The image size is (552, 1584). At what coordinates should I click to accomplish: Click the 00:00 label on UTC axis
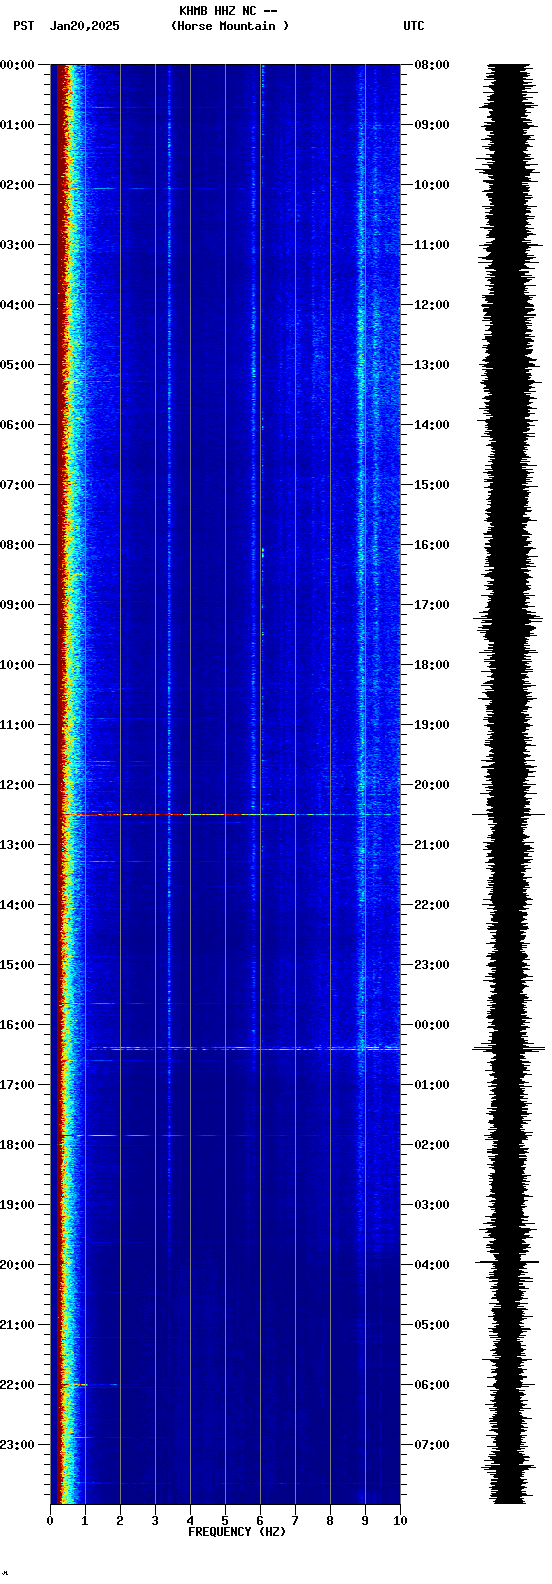coord(432,1025)
